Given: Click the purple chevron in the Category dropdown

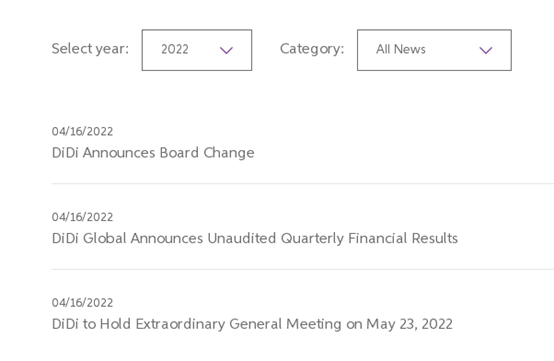Looking at the screenshot, I should (486, 51).
